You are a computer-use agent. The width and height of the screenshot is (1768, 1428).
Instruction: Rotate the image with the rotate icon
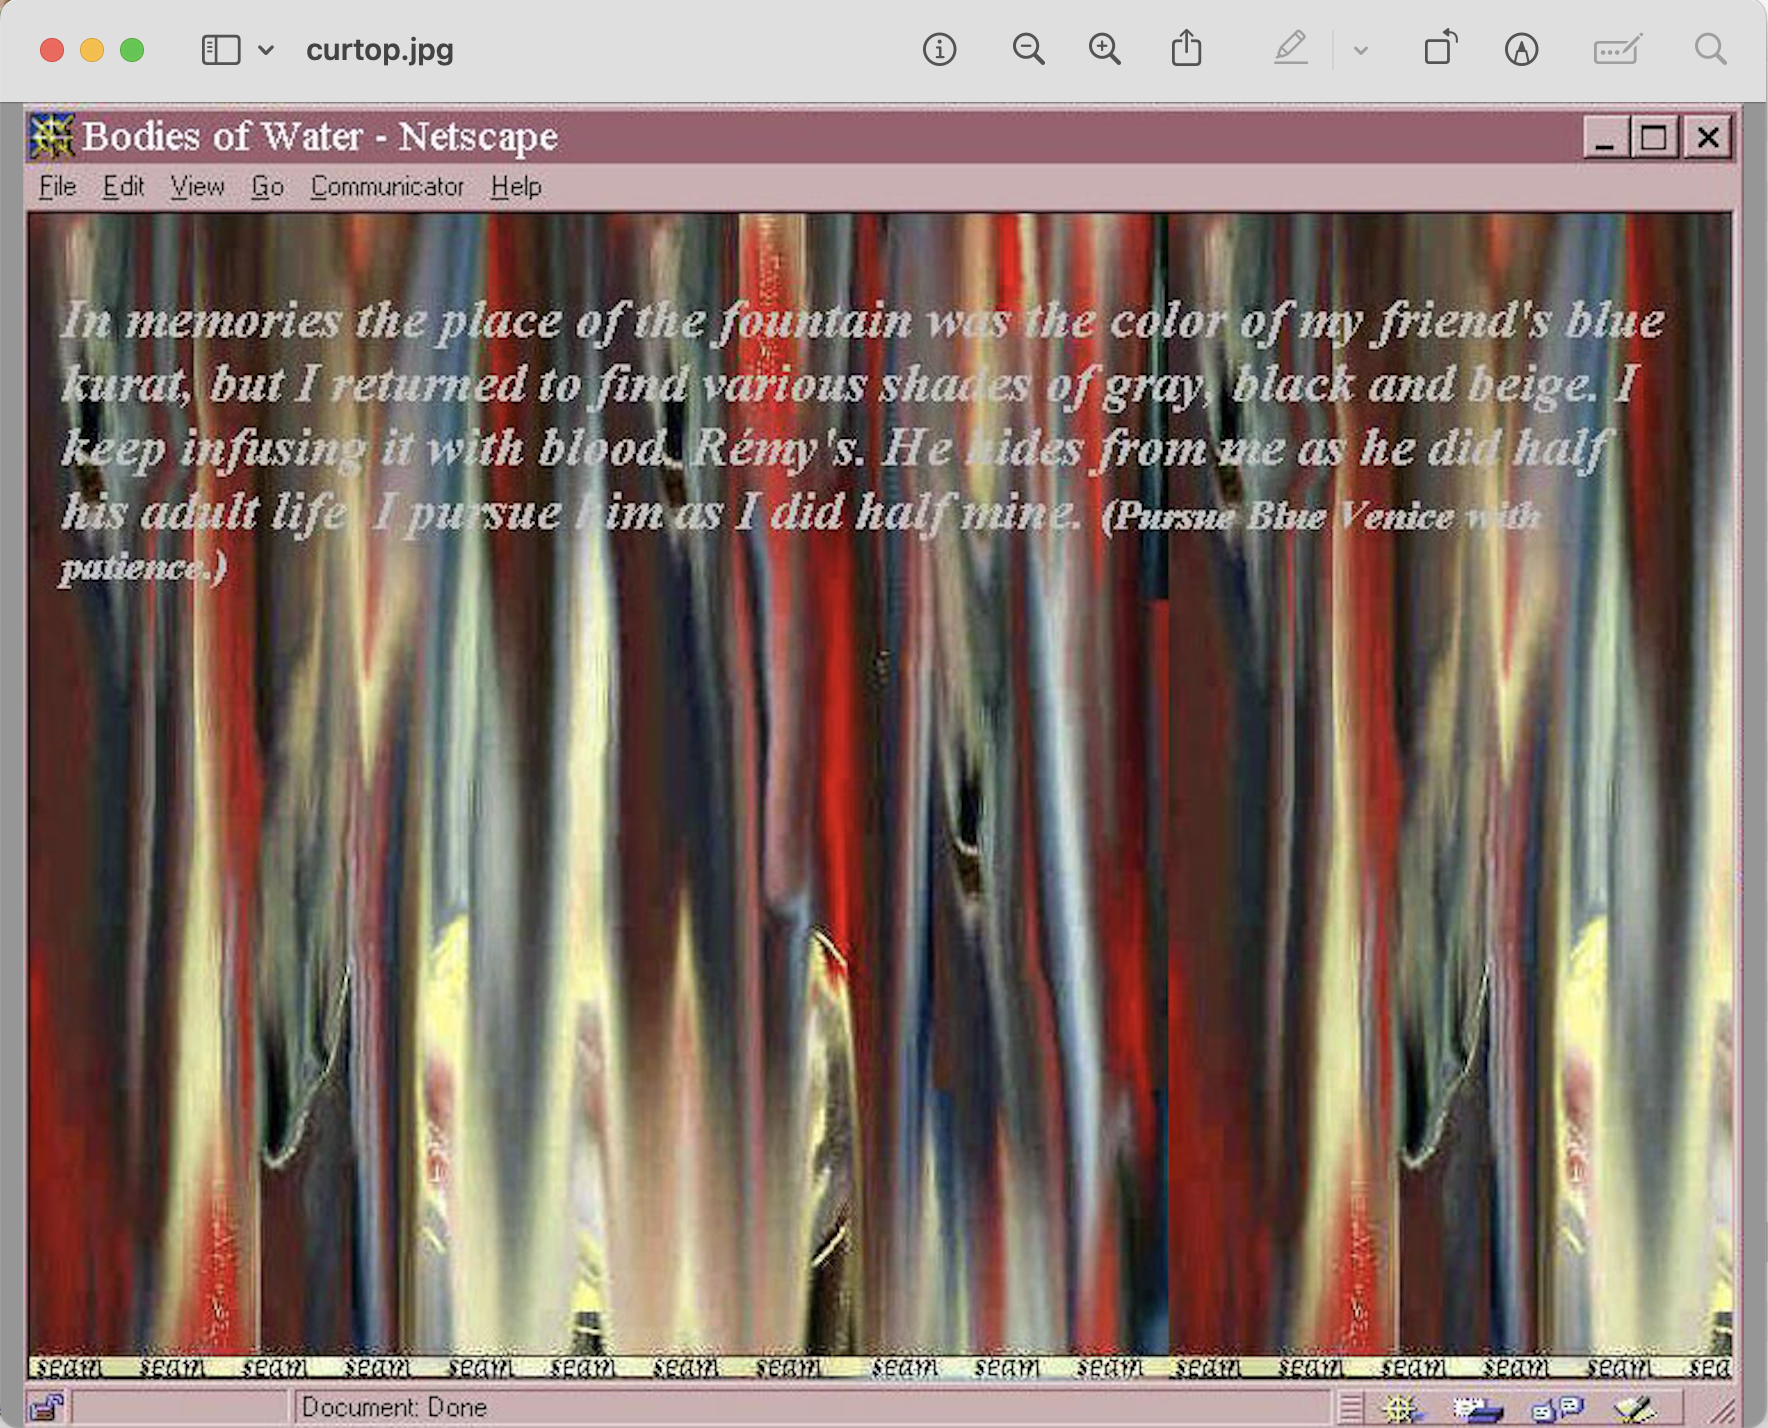[x=1440, y=49]
